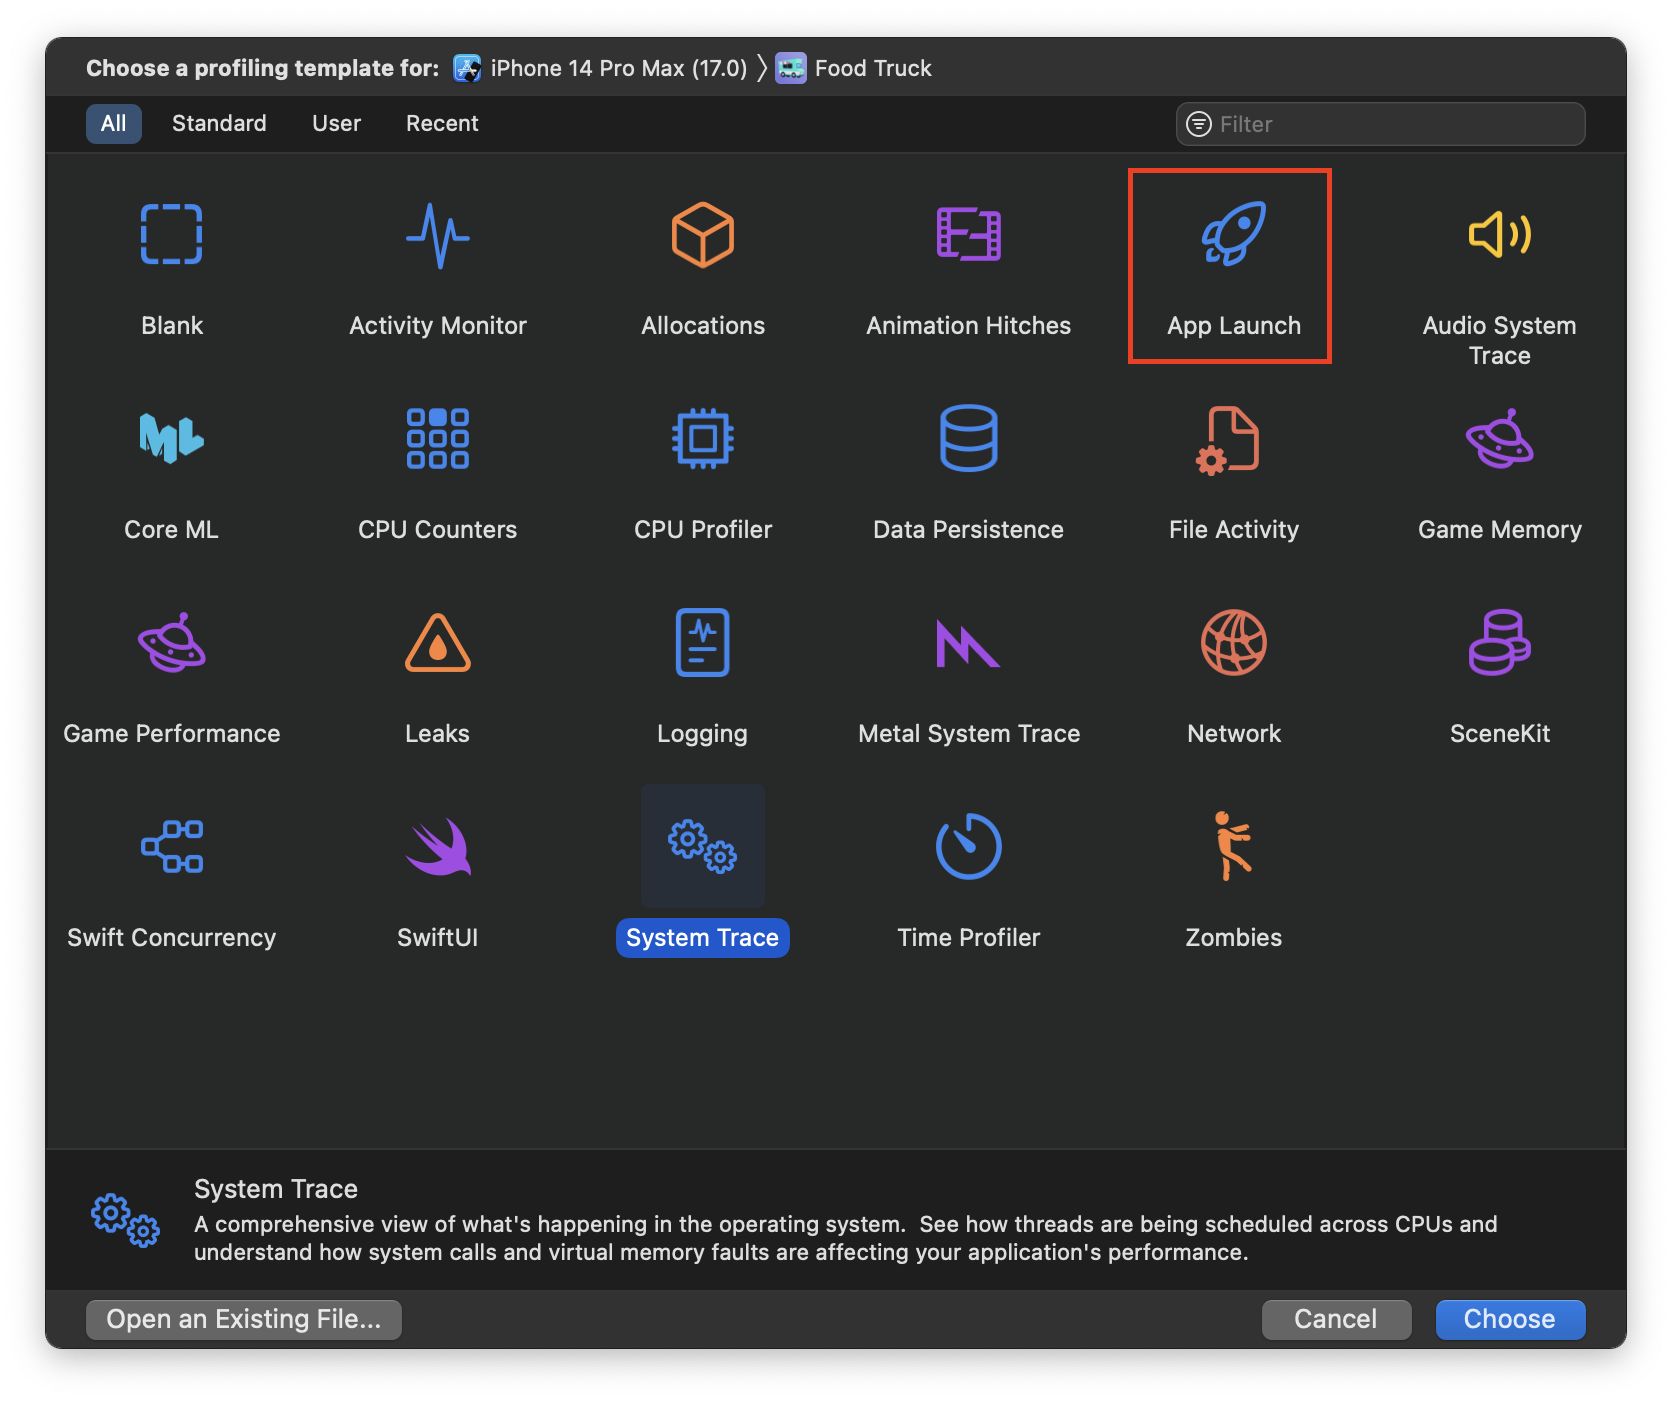This screenshot has width=1672, height=1402.
Task: Click the Choose button
Action: [x=1510, y=1319]
